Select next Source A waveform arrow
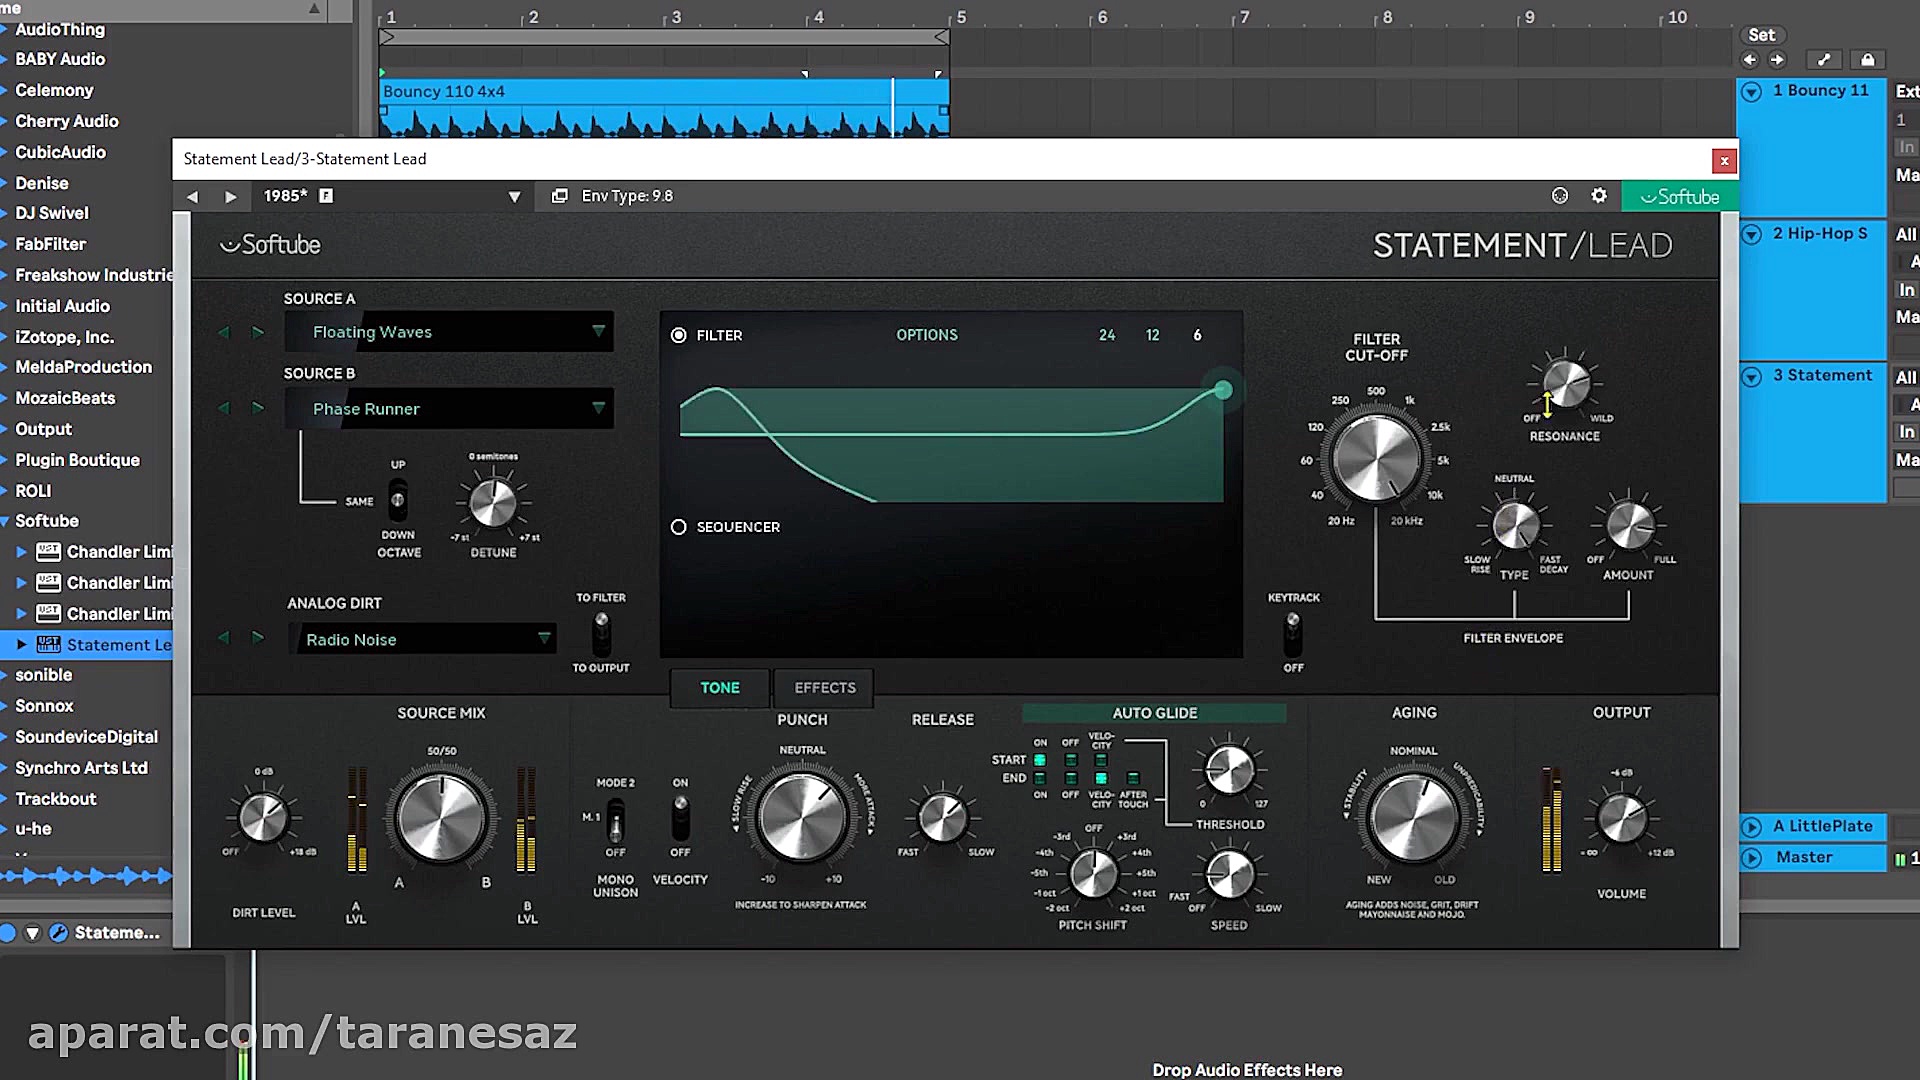This screenshot has height=1080, width=1920. pyautogui.click(x=258, y=332)
